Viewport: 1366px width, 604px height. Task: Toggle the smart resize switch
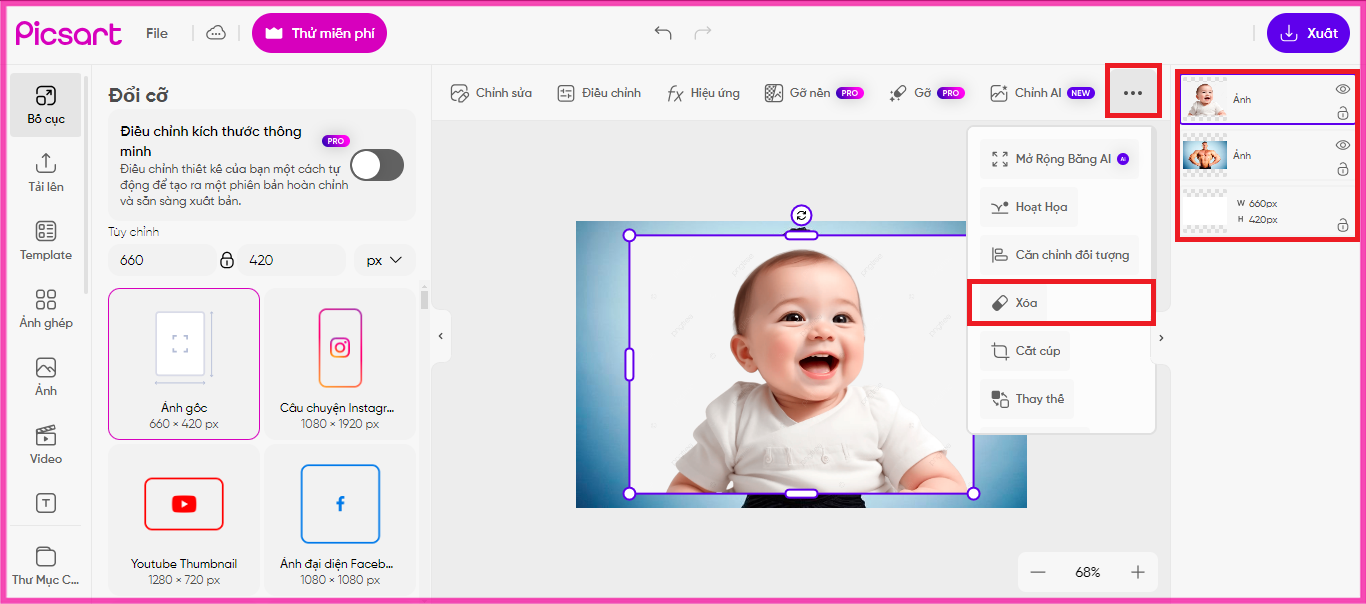pyautogui.click(x=377, y=165)
